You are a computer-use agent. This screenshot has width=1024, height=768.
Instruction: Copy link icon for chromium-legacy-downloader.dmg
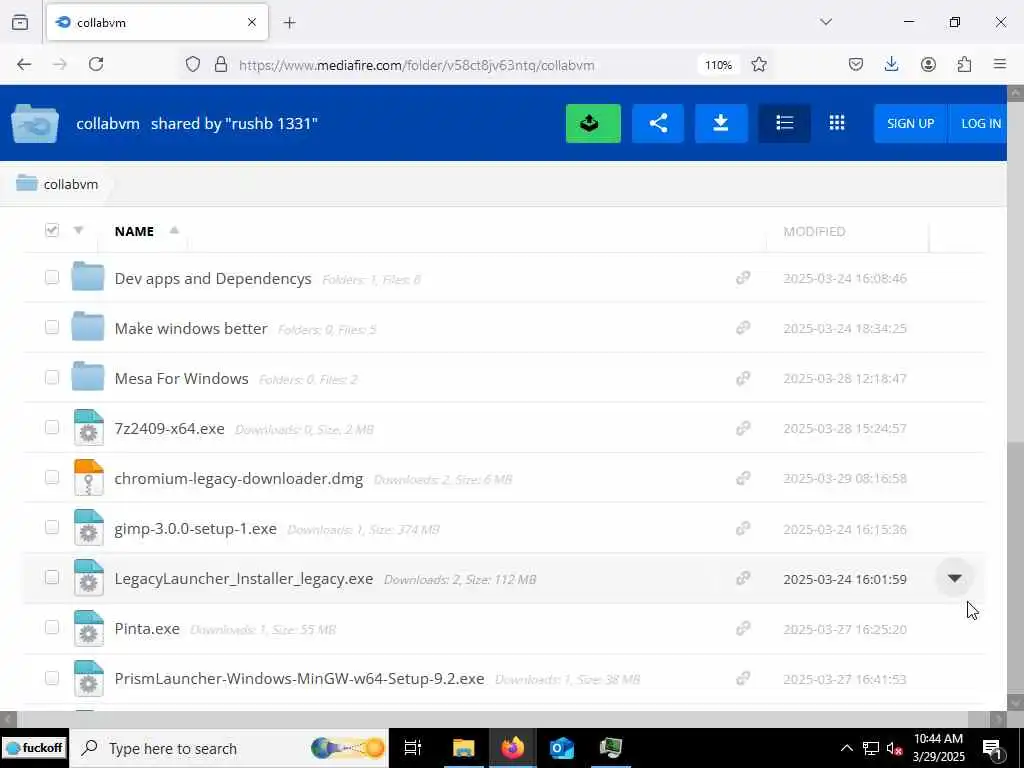click(x=743, y=478)
